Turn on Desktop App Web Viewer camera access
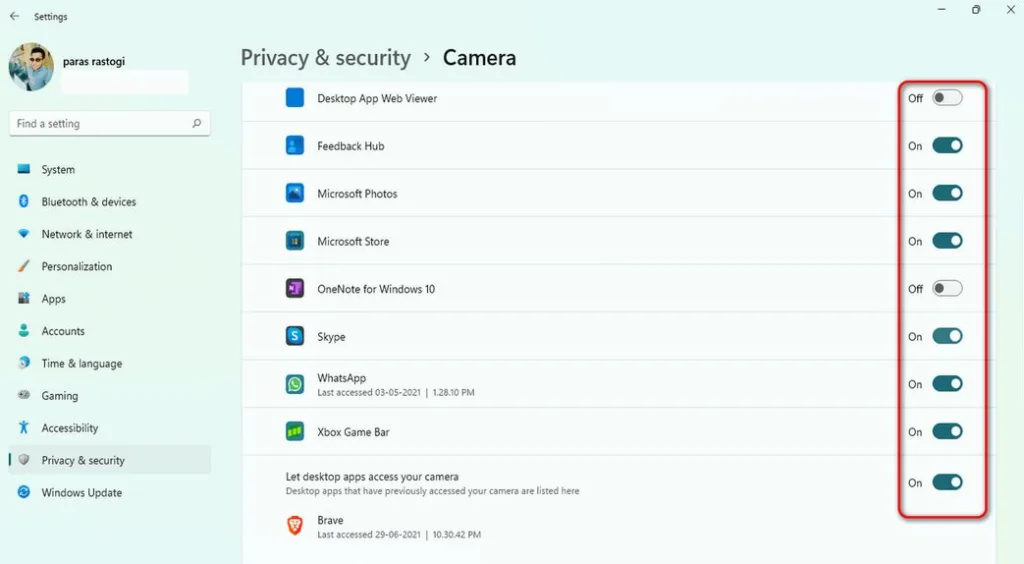 [x=947, y=98]
